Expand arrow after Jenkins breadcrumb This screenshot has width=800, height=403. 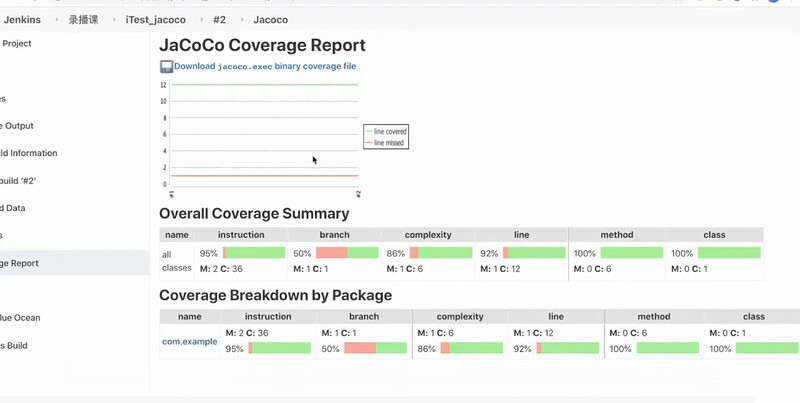(55, 20)
